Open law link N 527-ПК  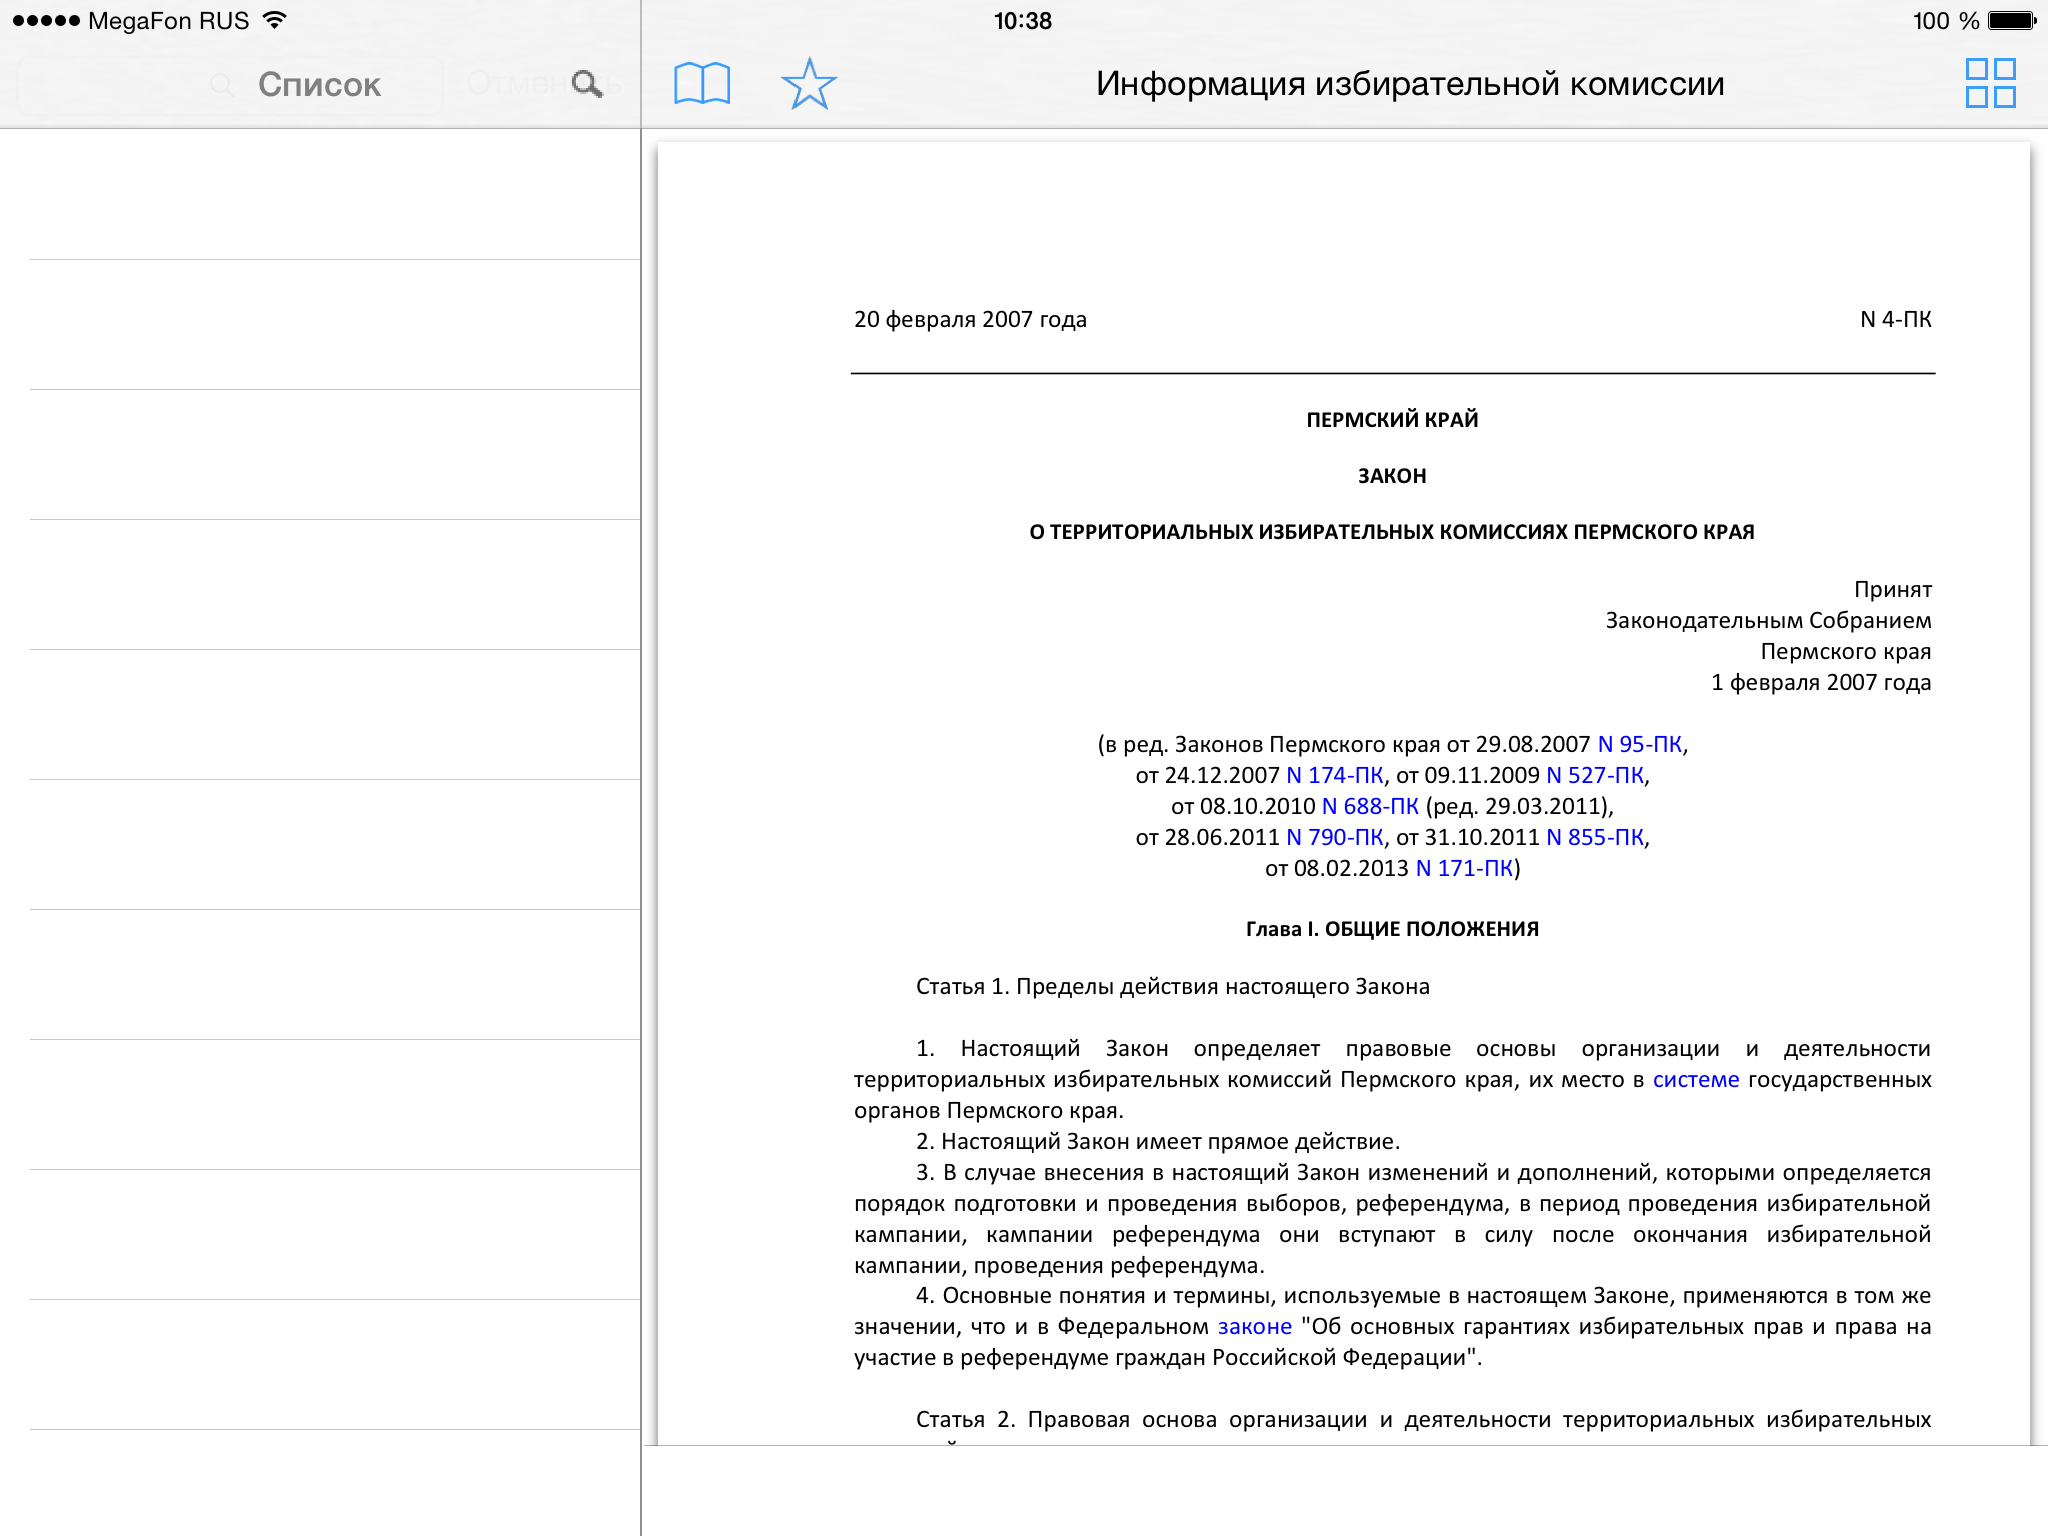tap(1594, 775)
